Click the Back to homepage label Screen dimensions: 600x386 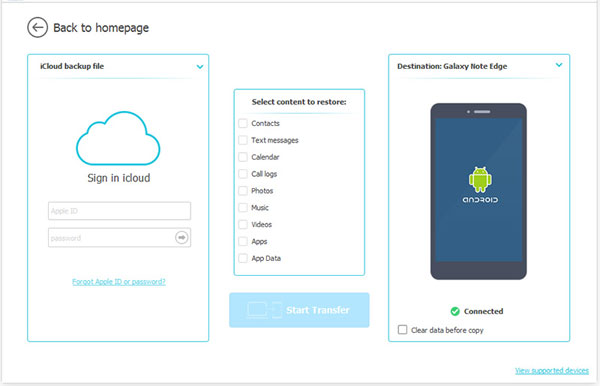coord(101,28)
